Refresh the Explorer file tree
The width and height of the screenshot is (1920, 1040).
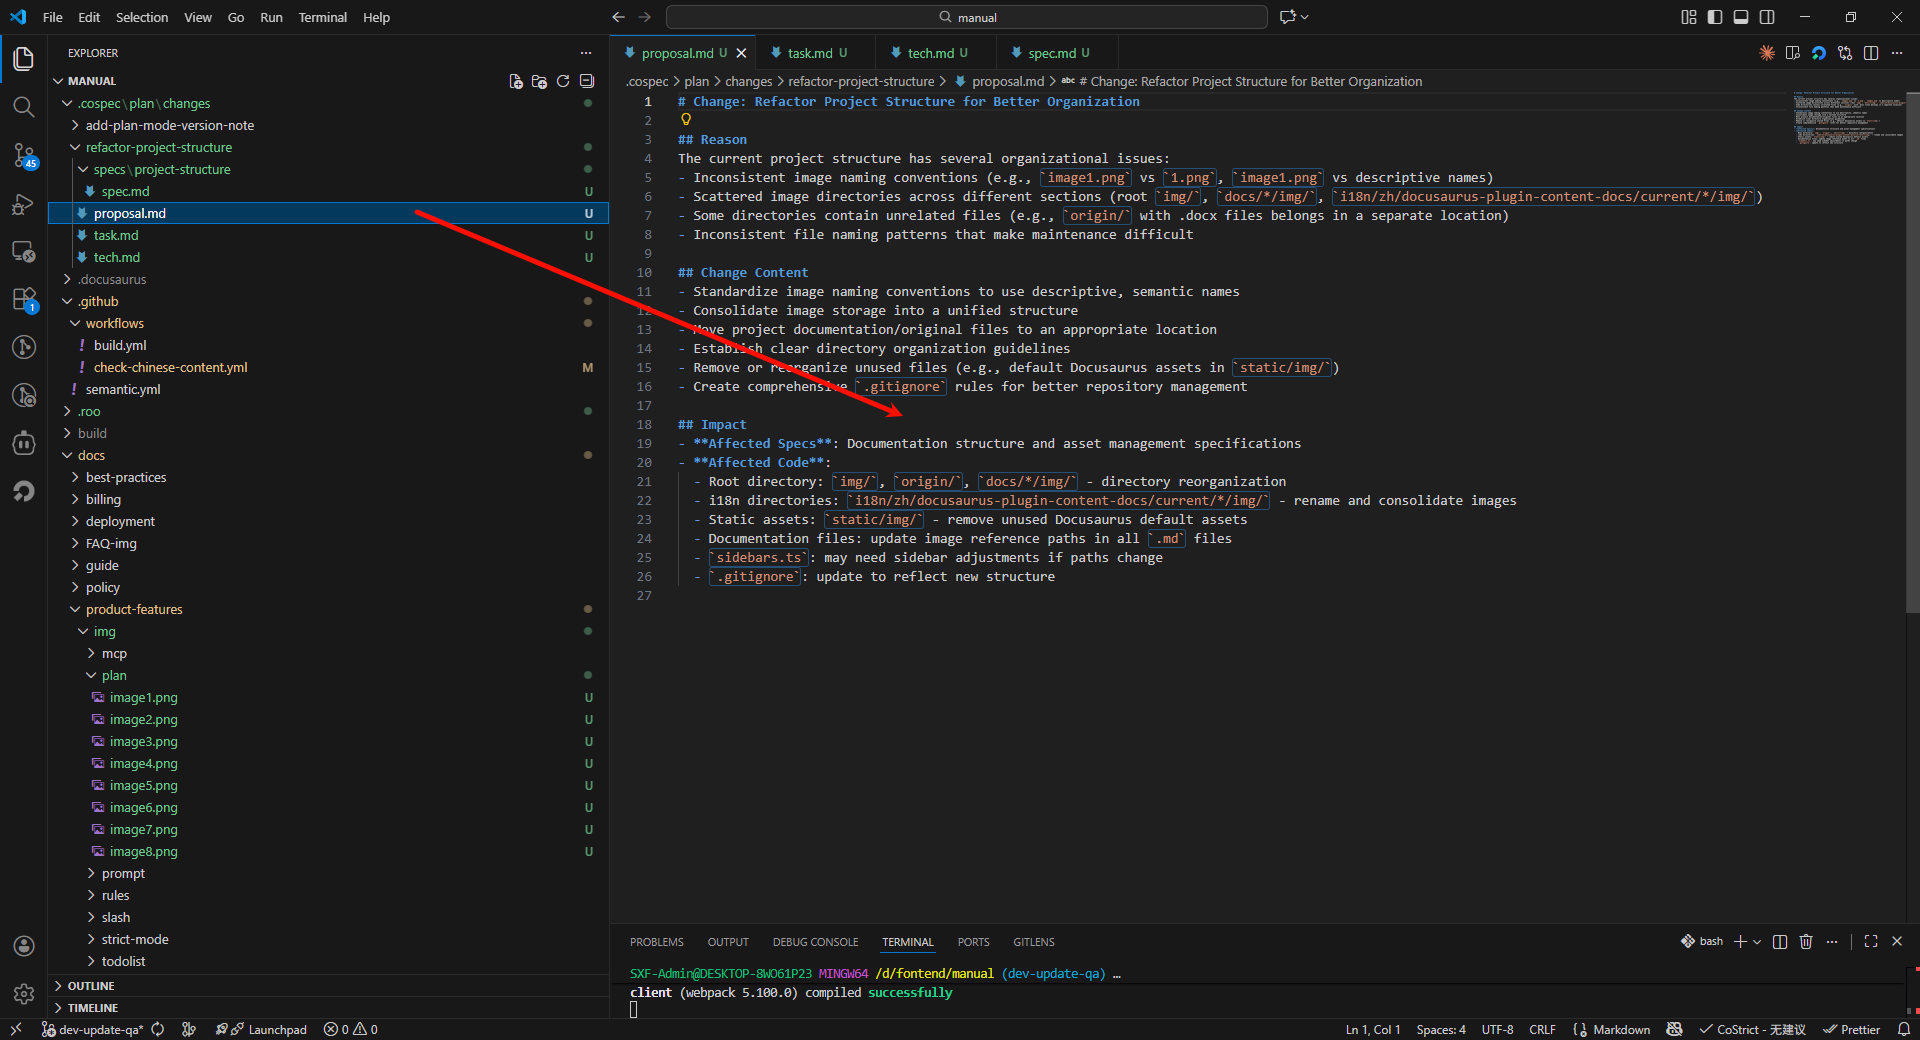(563, 81)
